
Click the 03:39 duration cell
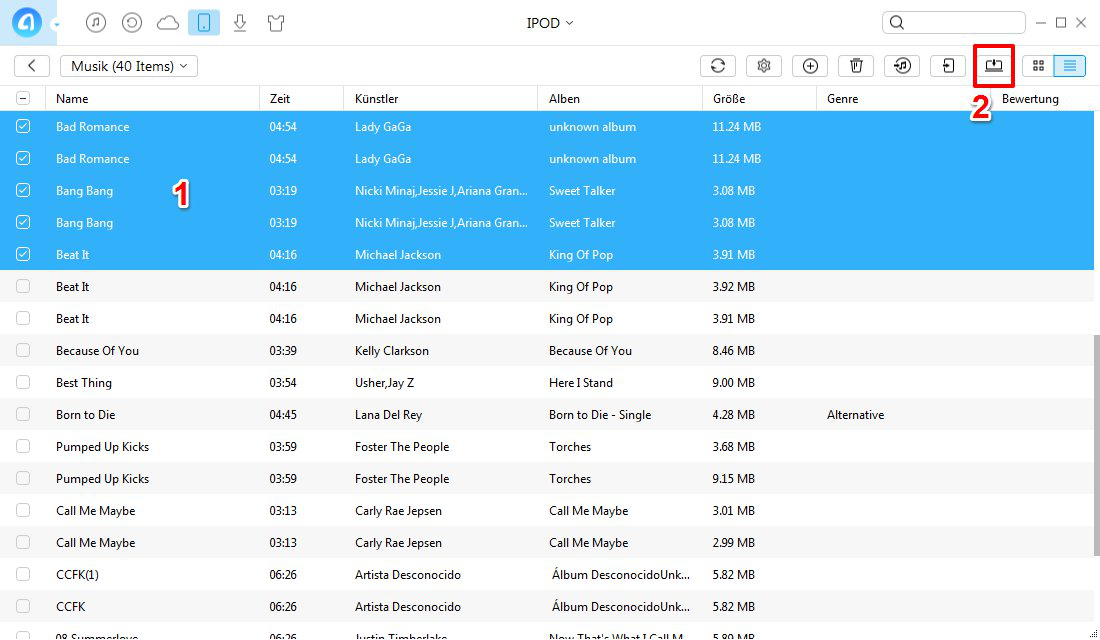point(283,351)
